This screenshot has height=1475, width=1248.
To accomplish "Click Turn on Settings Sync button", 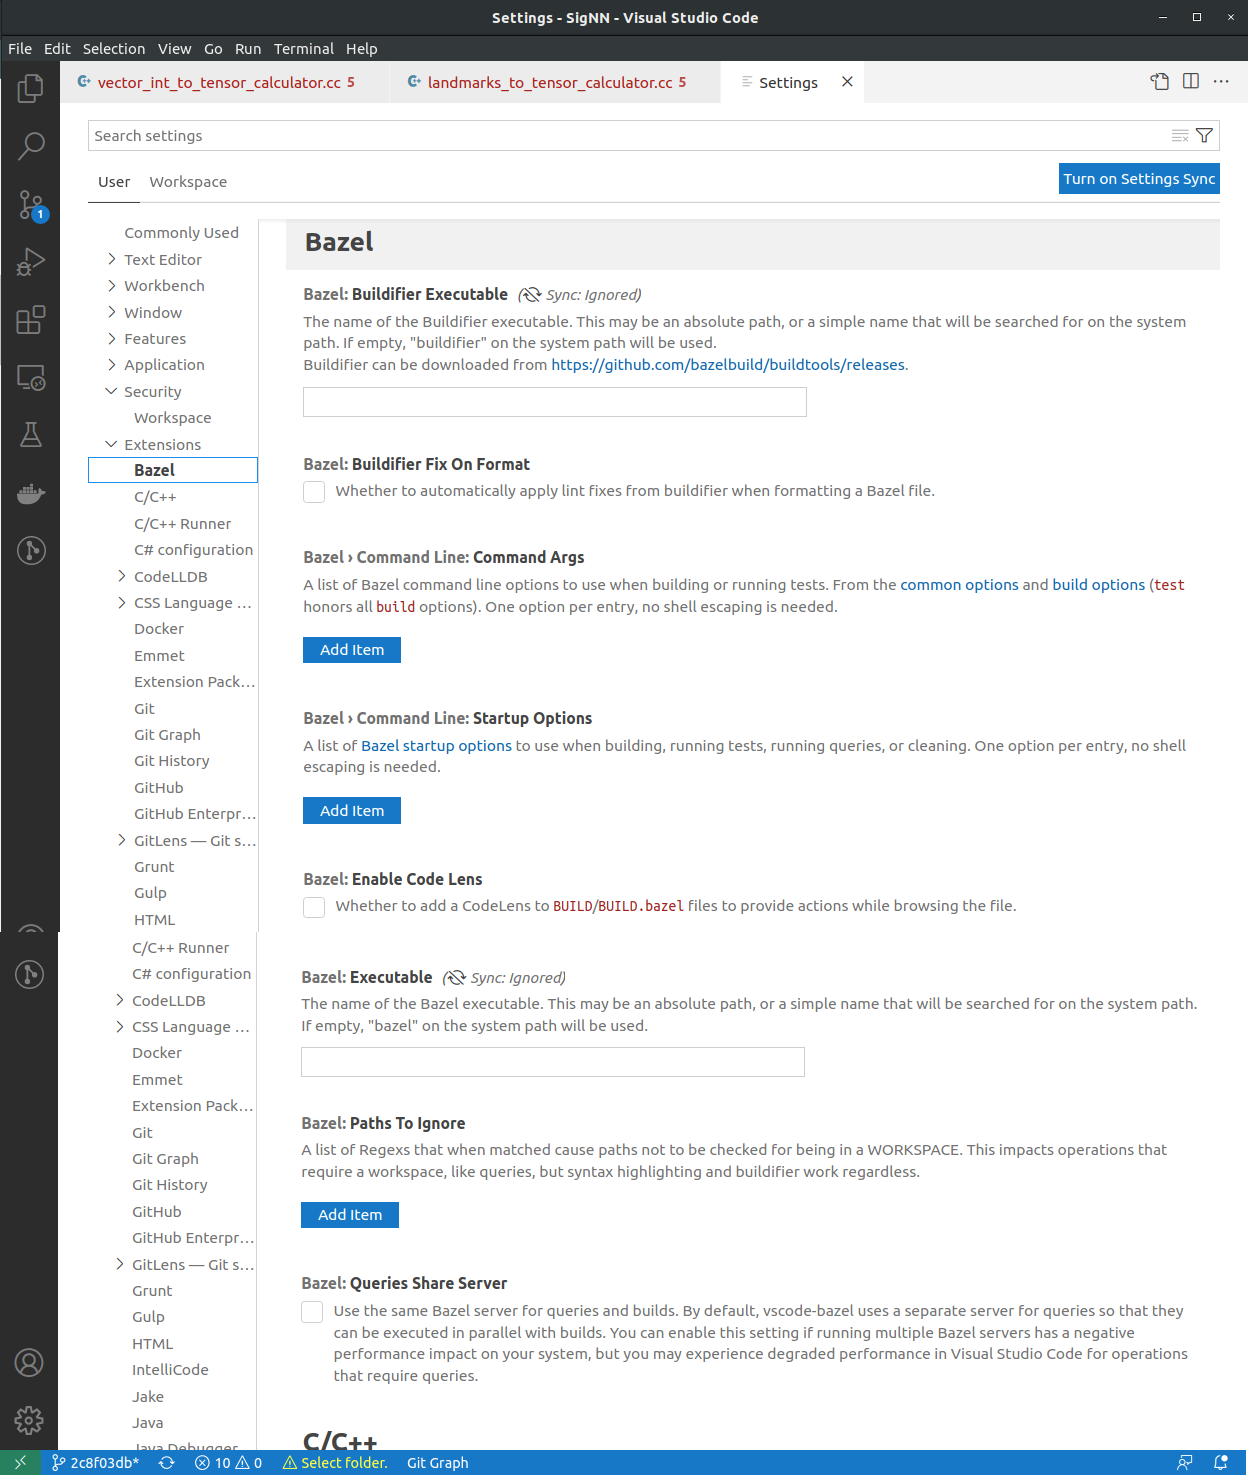I will [1139, 179].
